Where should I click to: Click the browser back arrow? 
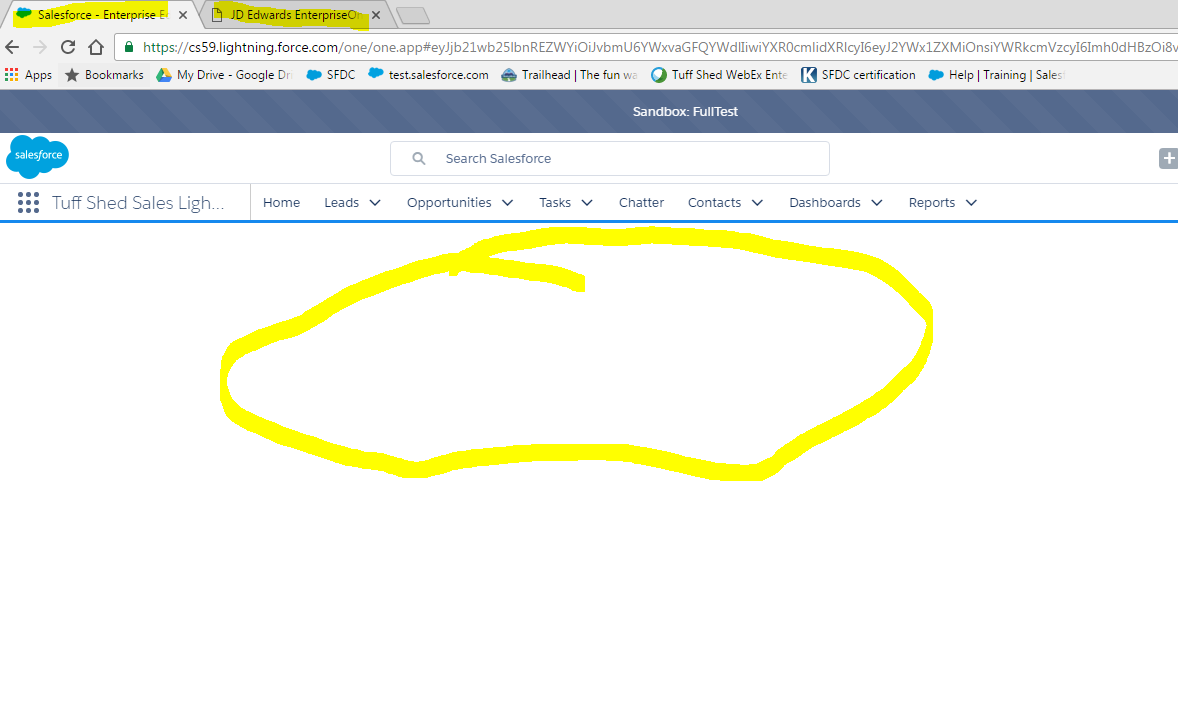(12, 47)
